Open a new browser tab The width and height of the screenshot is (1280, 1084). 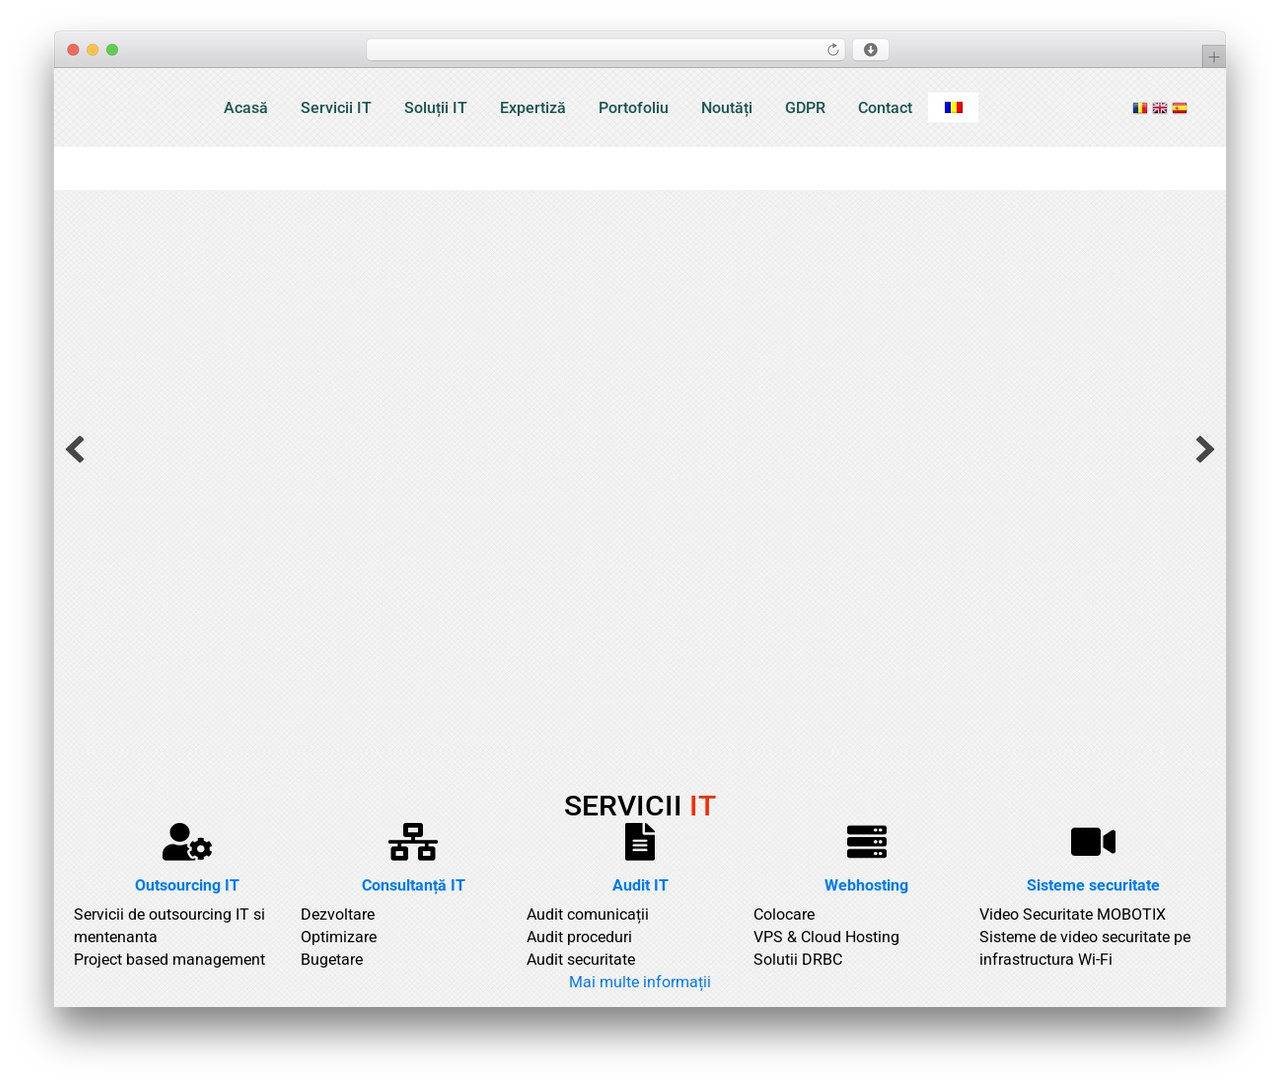click(x=1213, y=57)
